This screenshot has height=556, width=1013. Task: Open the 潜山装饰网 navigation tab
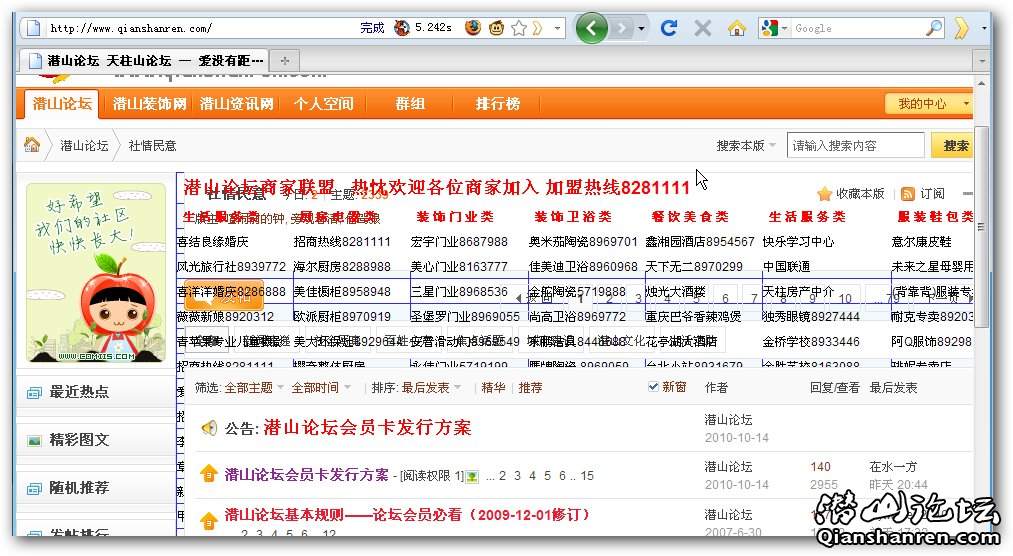pos(149,103)
